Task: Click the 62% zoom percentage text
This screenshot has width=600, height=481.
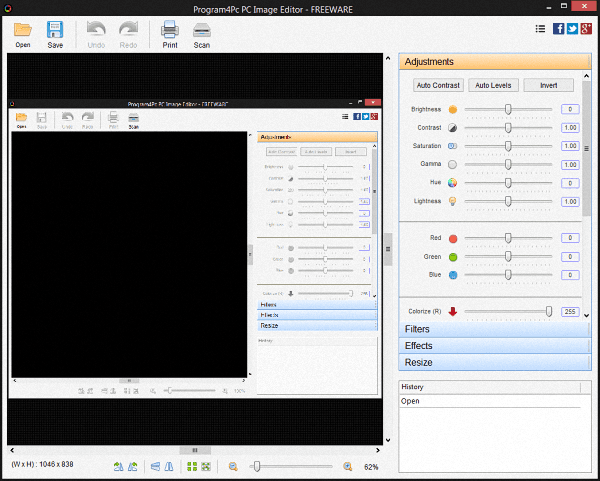Action: (x=371, y=467)
